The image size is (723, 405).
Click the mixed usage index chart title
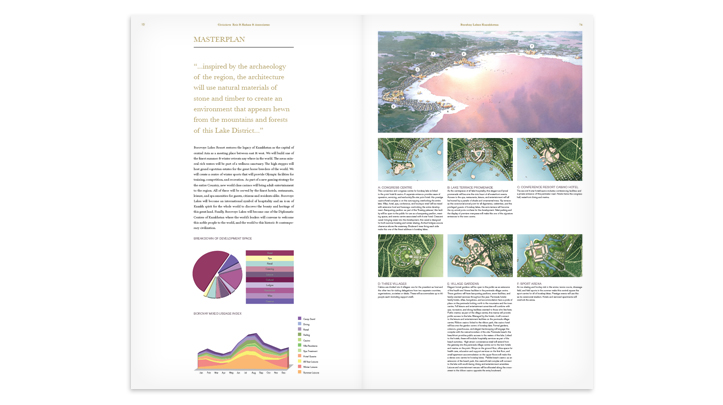pos(217,313)
